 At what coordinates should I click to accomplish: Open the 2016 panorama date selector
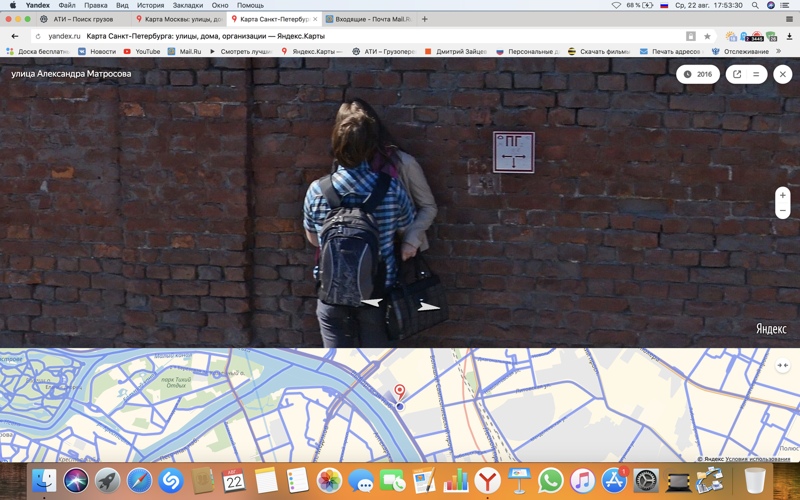(x=698, y=74)
